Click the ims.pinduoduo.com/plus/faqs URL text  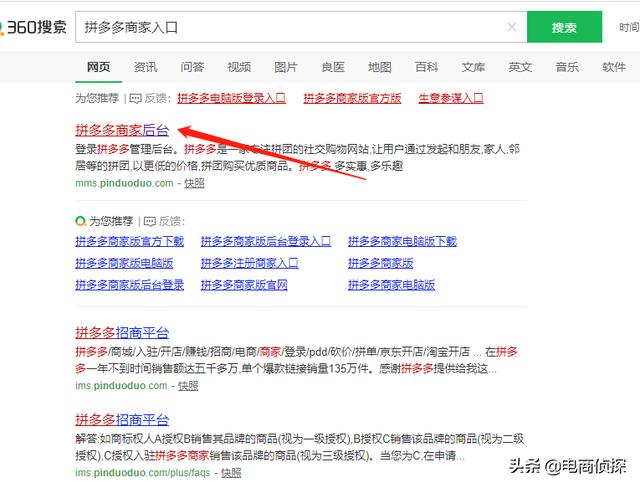(143, 473)
